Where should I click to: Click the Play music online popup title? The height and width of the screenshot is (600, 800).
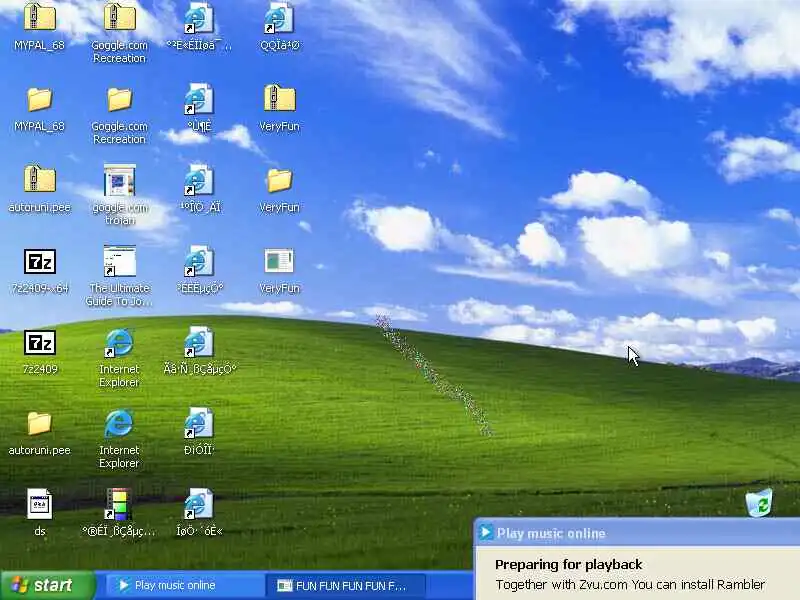(x=551, y=533)
